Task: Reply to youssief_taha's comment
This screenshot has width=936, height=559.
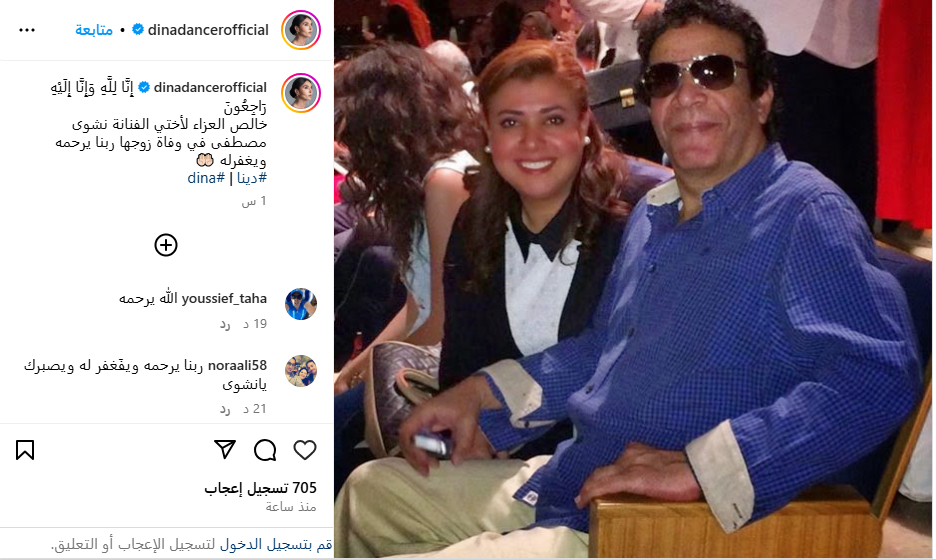Action: point(225,324)
